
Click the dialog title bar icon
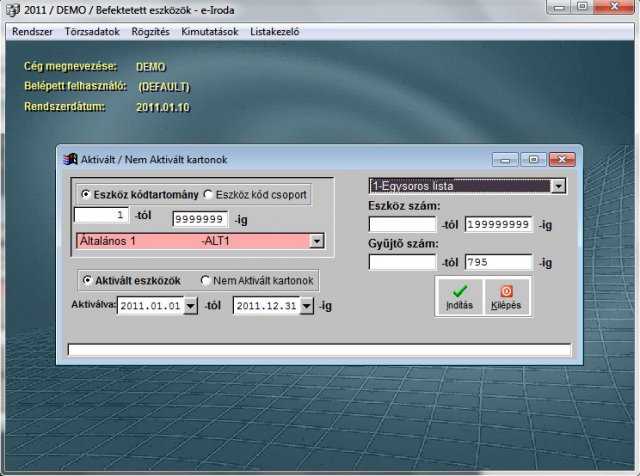pos(69,159)
